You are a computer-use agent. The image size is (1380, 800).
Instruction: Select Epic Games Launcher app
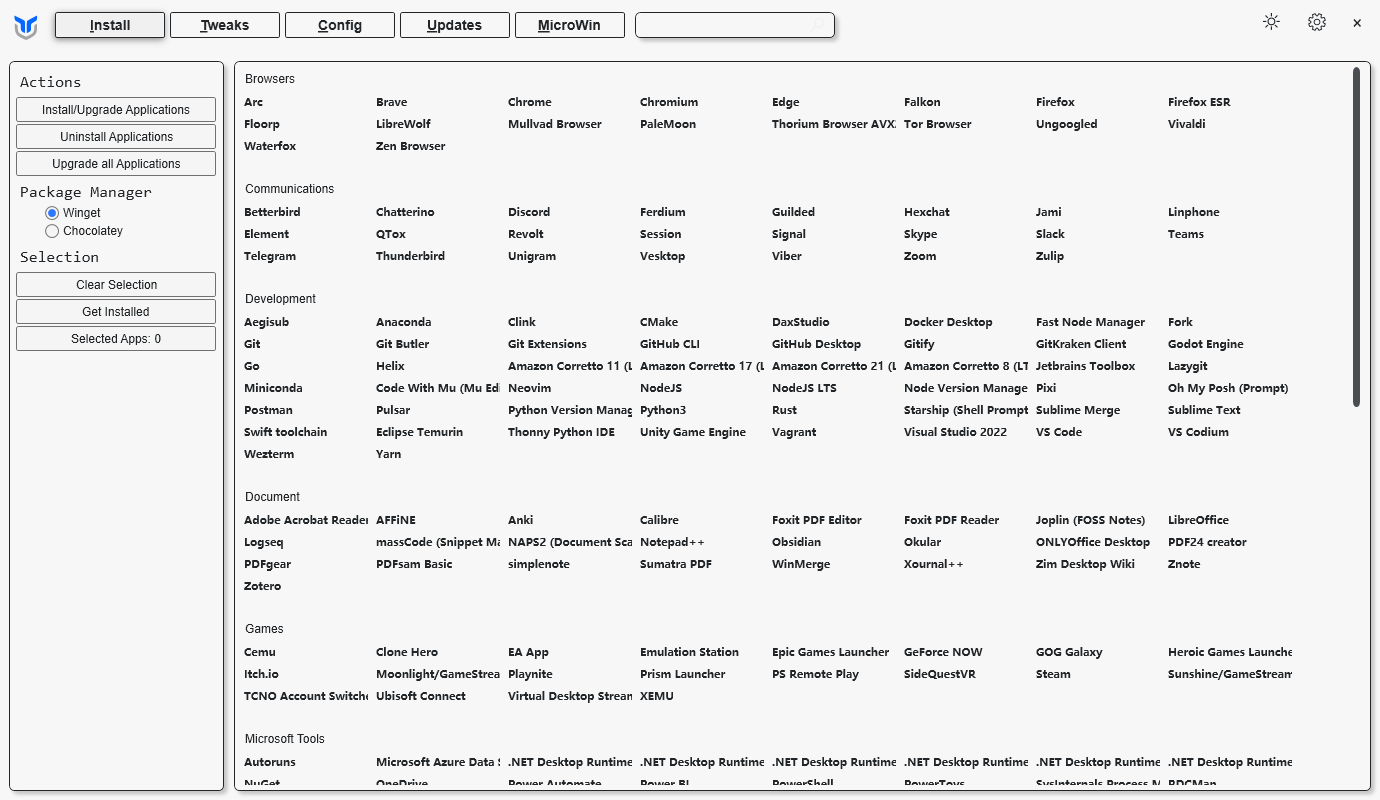[830, 652]
